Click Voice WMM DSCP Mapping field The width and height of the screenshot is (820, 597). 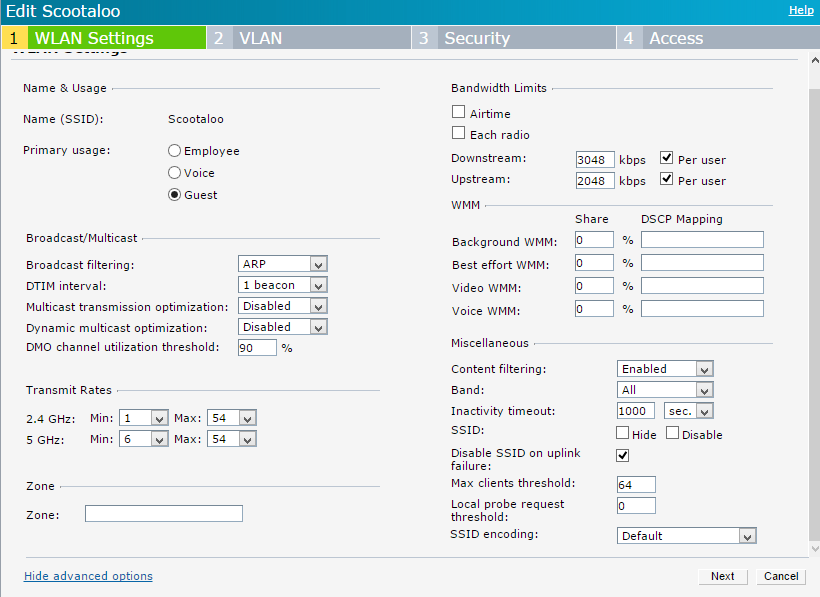(702, 309)
